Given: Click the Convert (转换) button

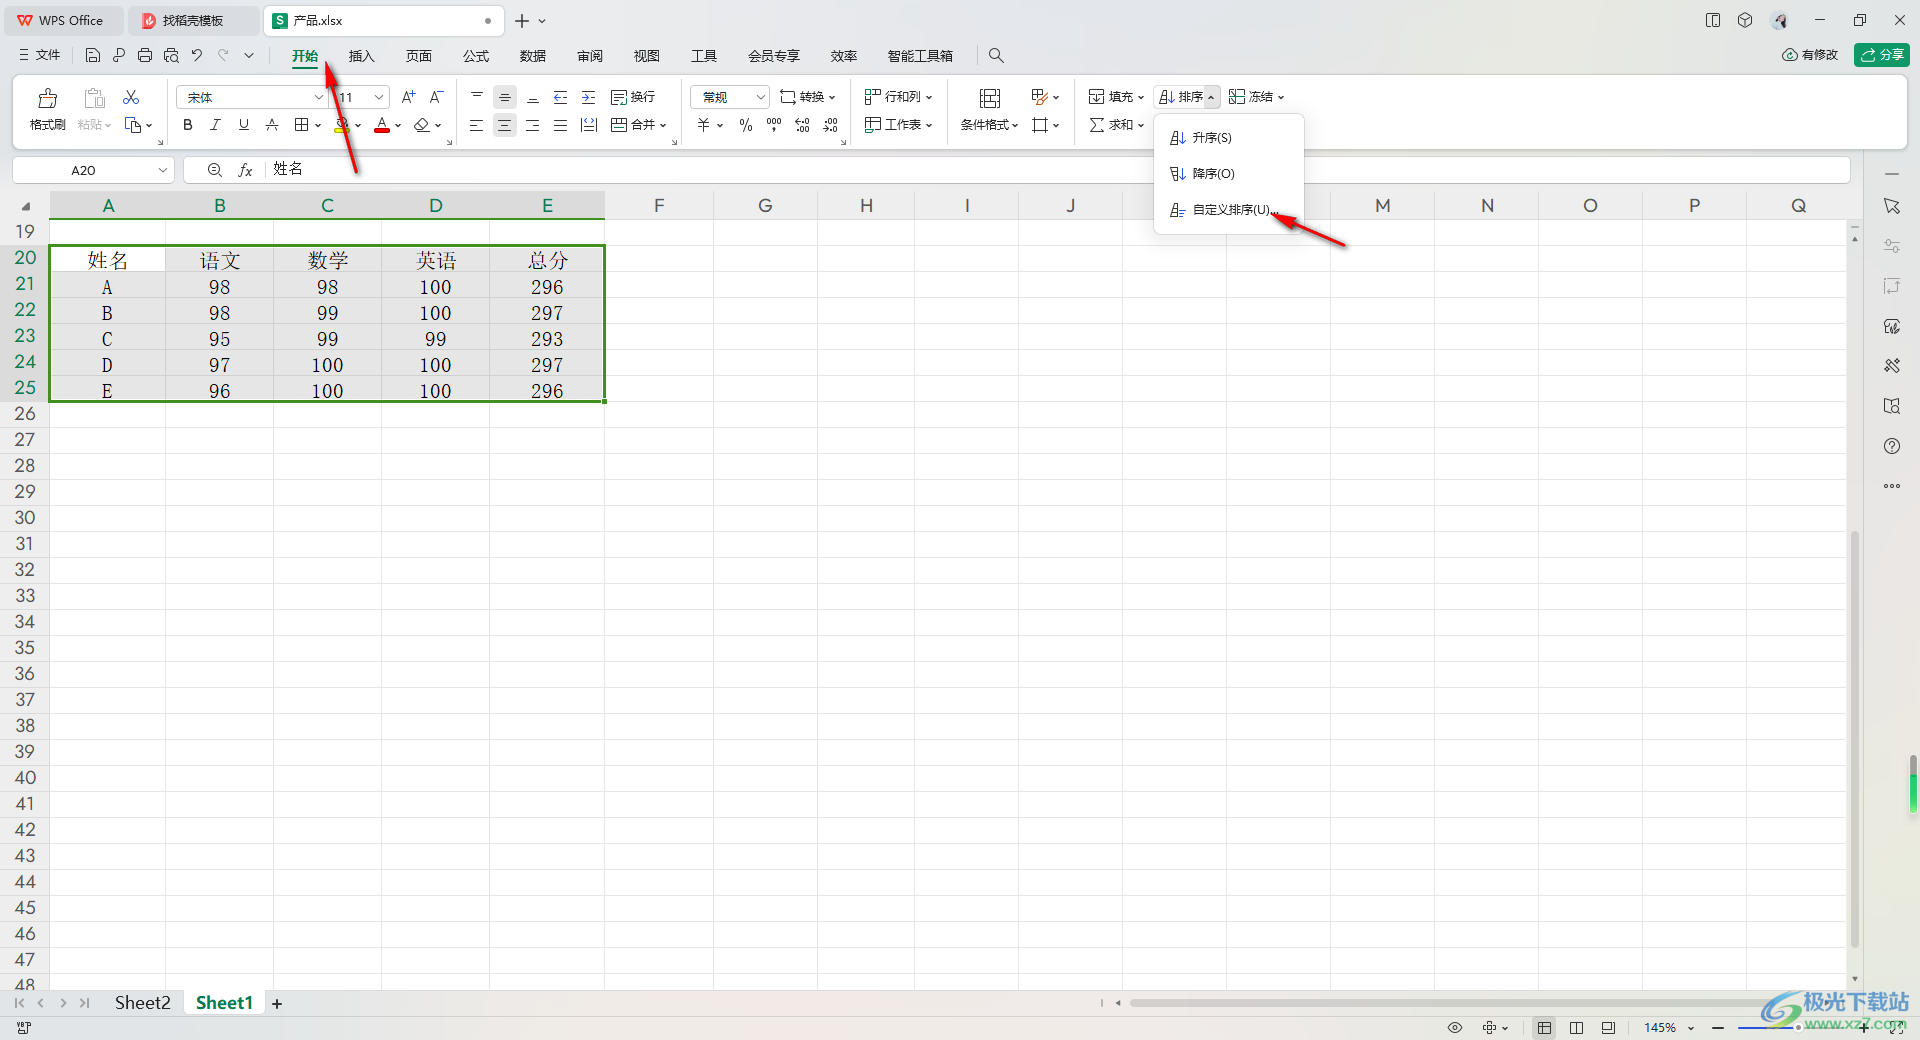Looking at the screenshot, I should pyautogui.click(x=808, y=97).
